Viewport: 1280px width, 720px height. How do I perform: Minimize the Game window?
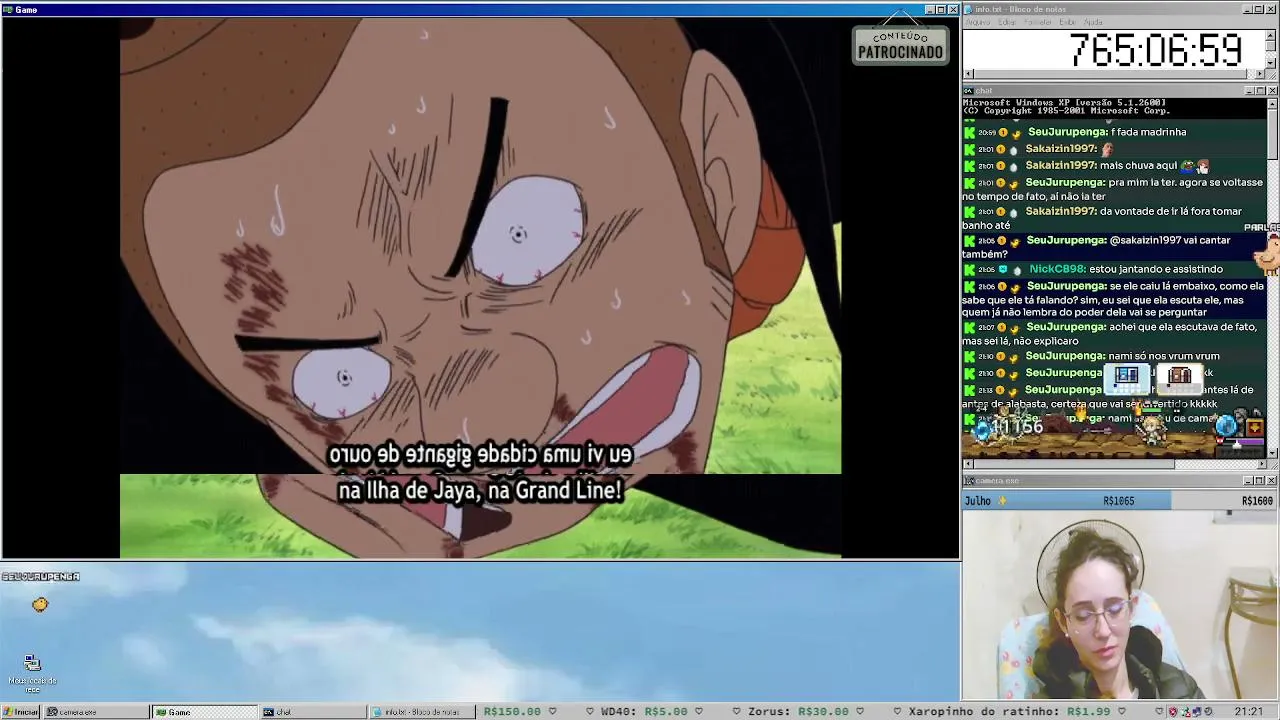point(930,10)
